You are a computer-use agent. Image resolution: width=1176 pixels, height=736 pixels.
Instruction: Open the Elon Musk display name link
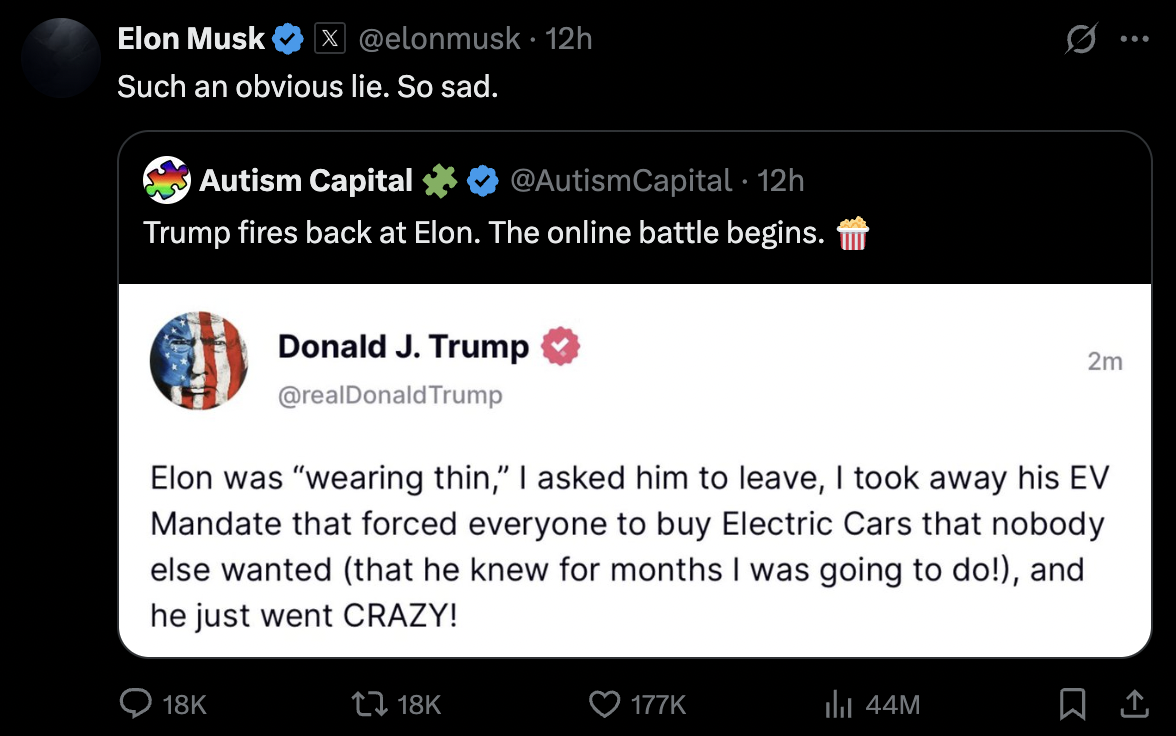point(190,38)
